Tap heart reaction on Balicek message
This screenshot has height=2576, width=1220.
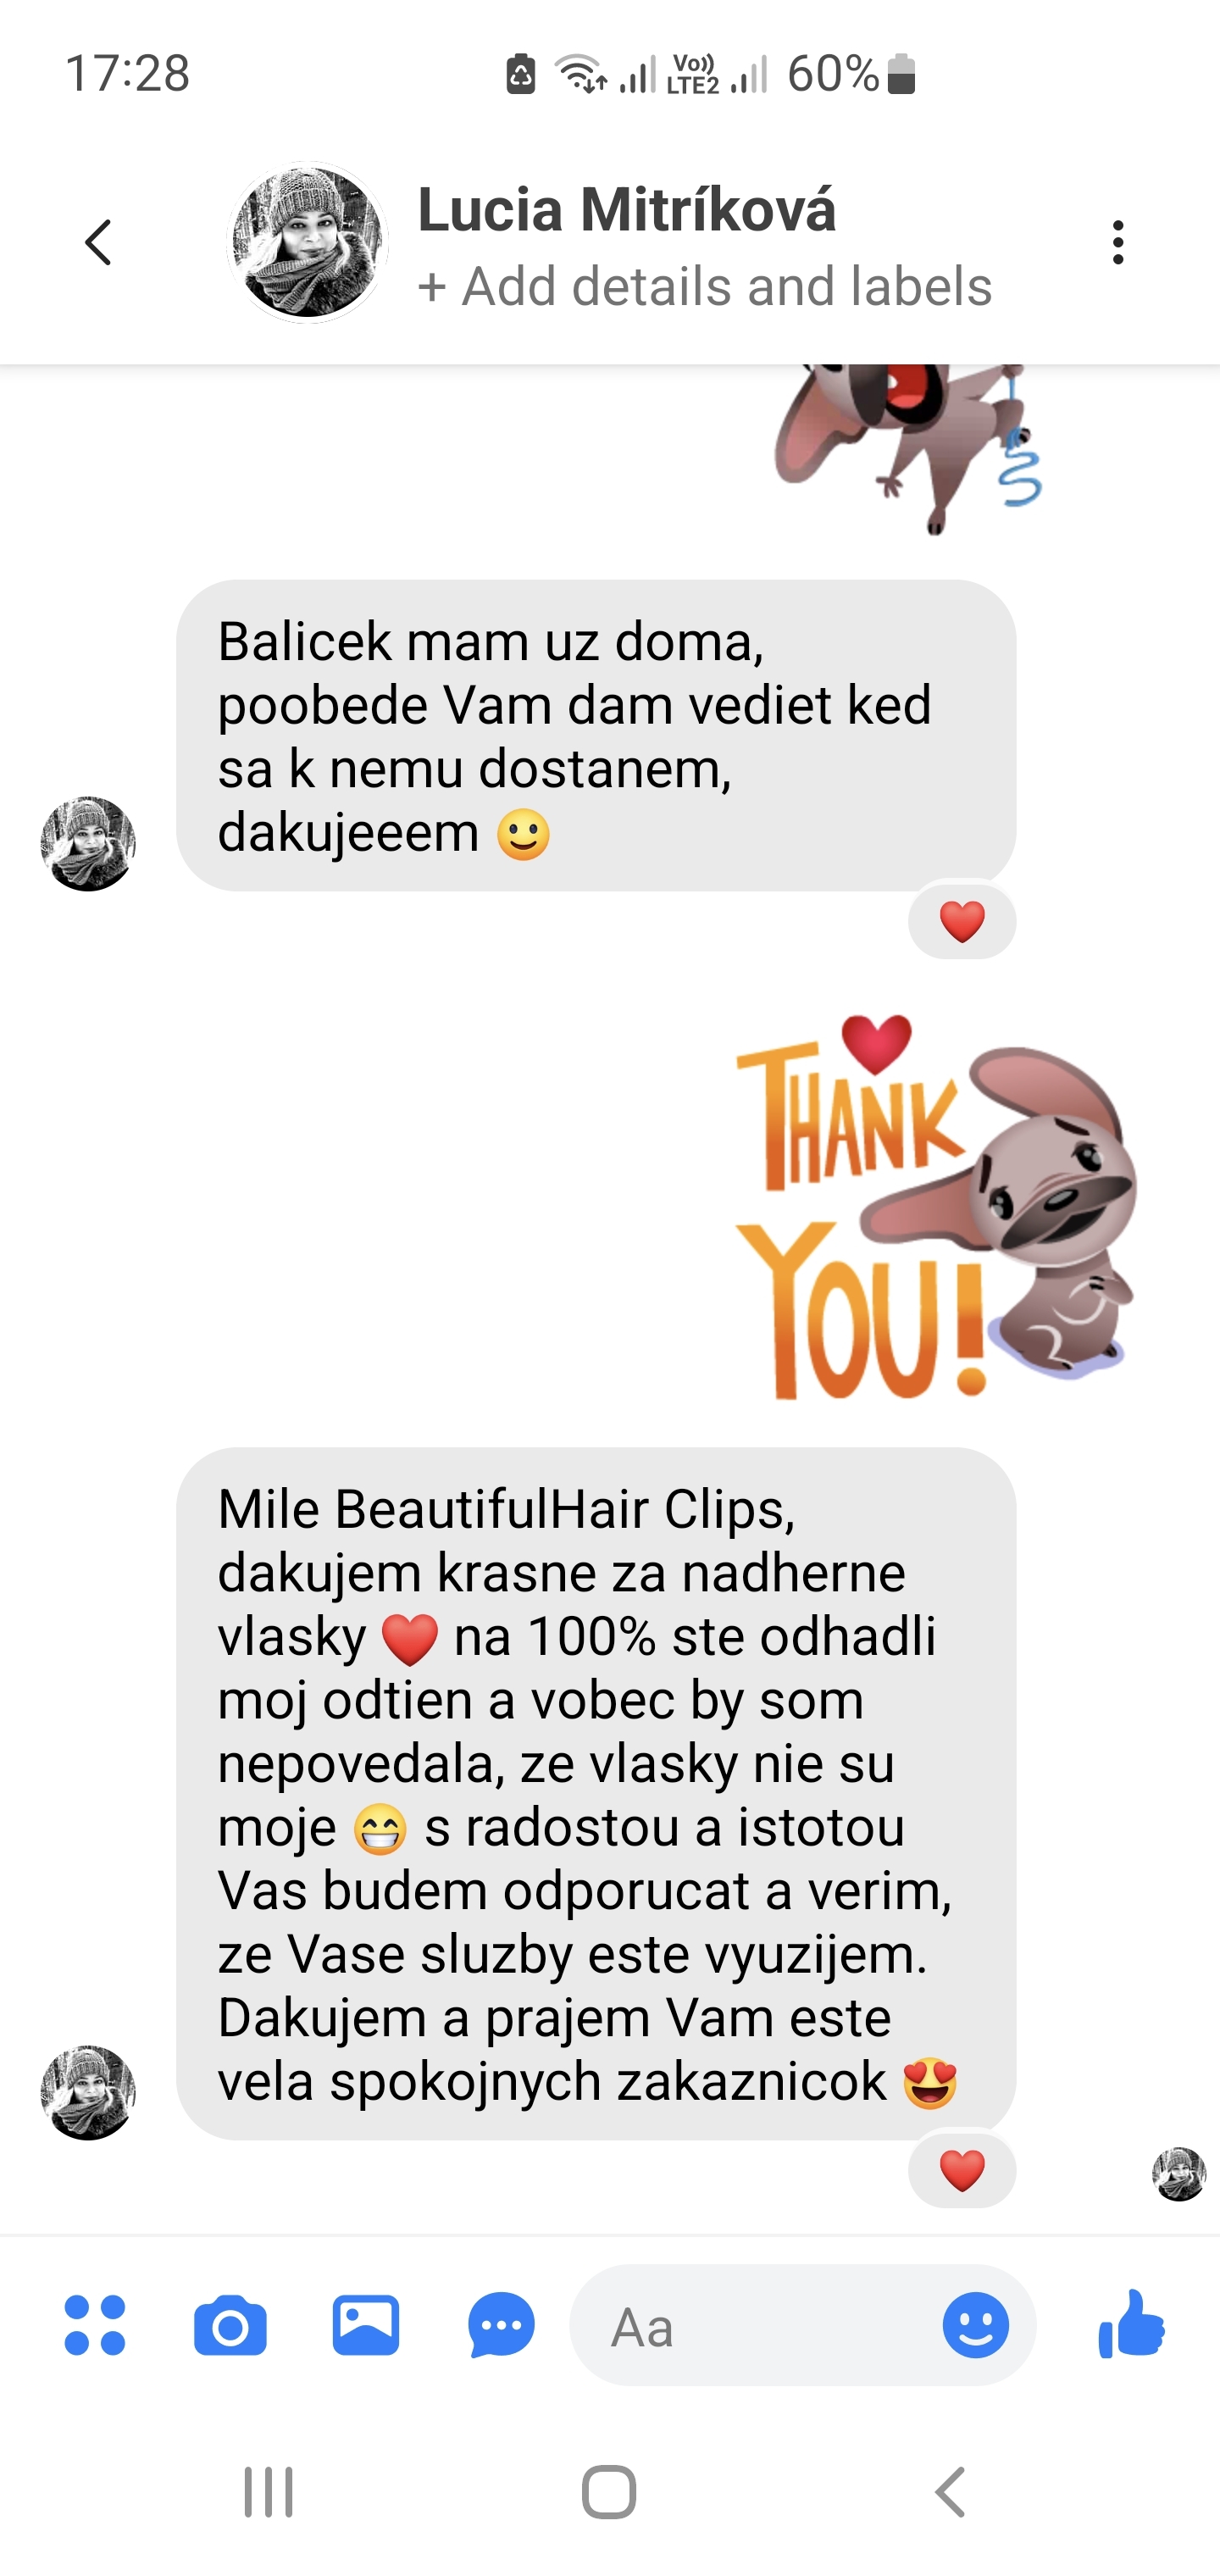click(962, 921)
